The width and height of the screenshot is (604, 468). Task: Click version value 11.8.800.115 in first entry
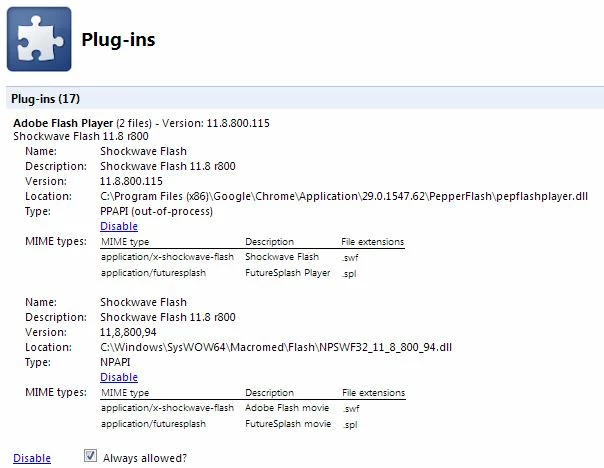(131, 181)
